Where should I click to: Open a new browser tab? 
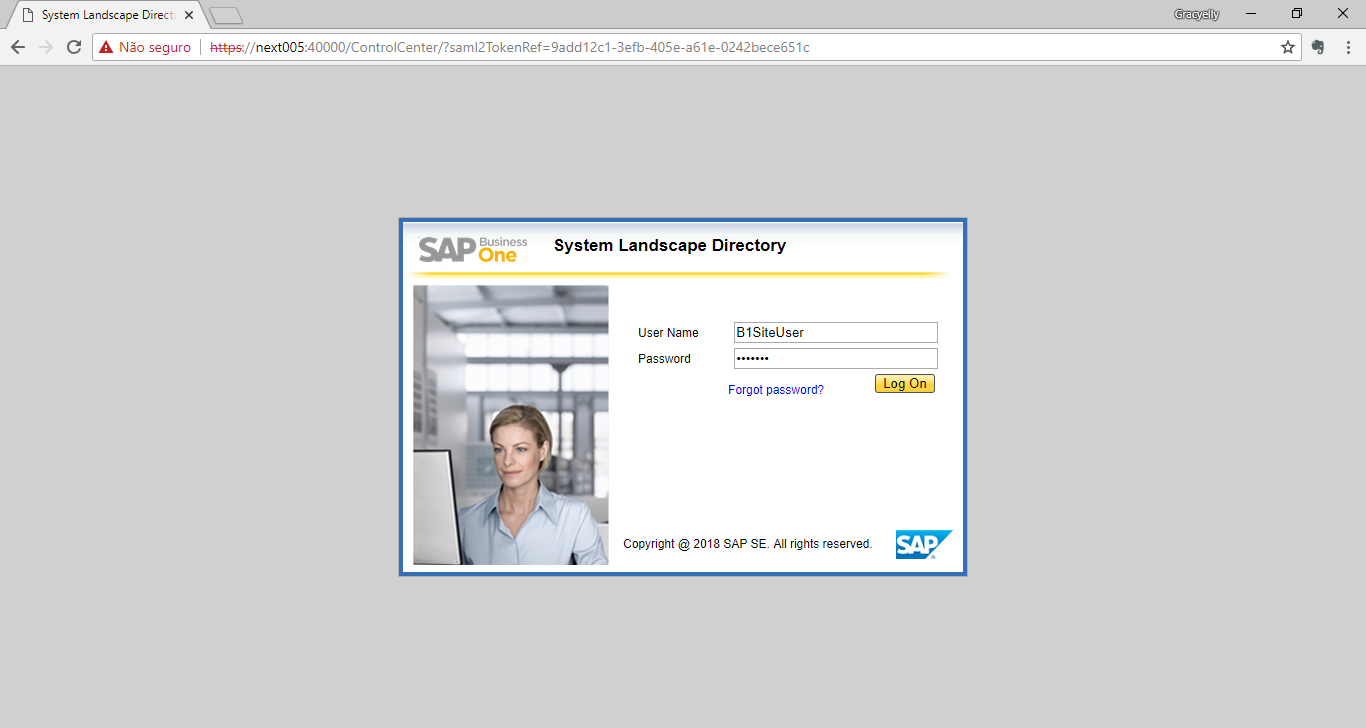[226, 15]
